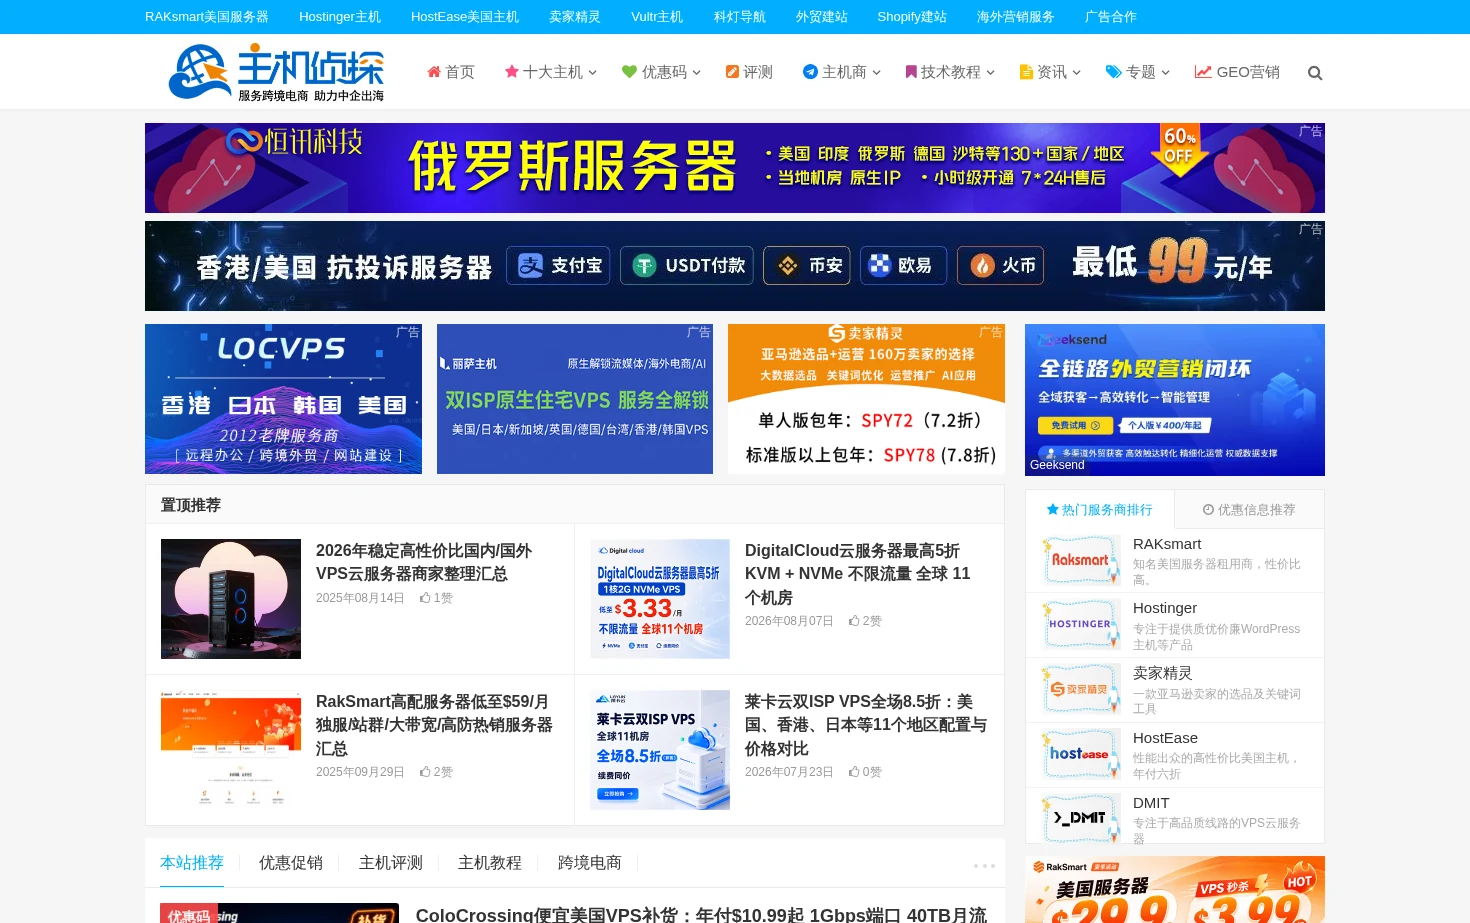
Task: Open the RakSmart高配服务器 article thumbnail
Action: pyautogui.click(x=231, y=750)
